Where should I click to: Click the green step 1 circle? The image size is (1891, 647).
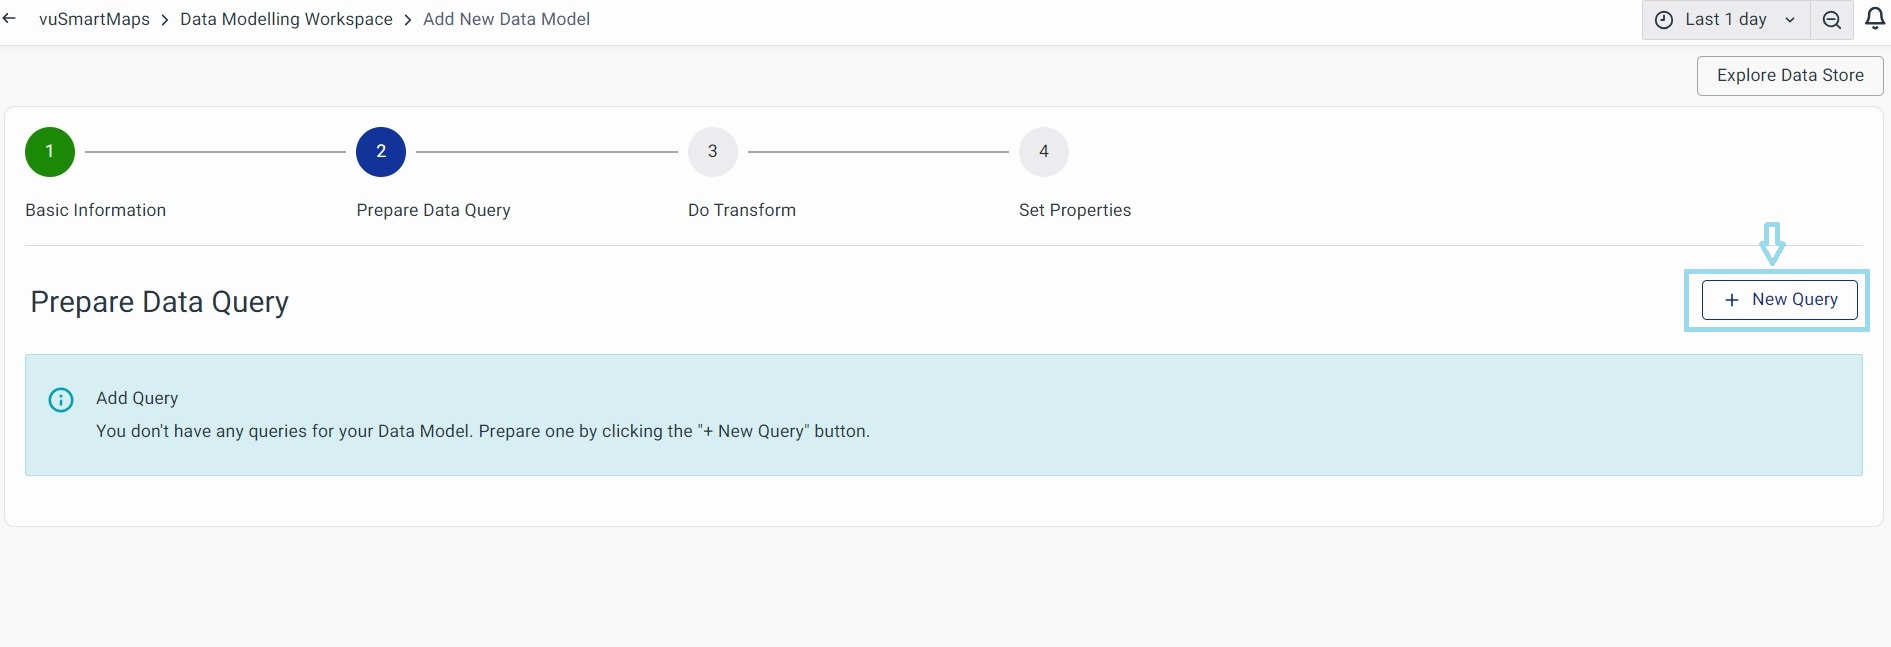[50, 152]
